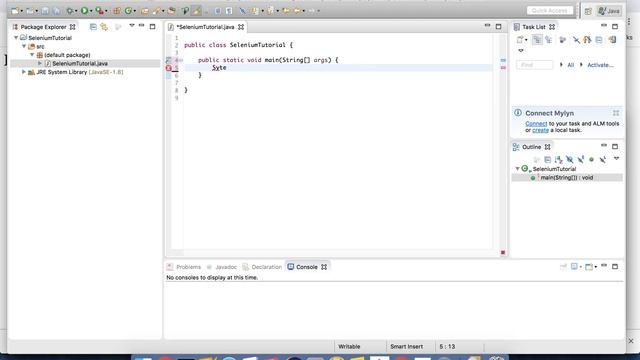The image size is (640, 360).
Task: Open the Task List view menu arrow
Action: pos(521,51)
